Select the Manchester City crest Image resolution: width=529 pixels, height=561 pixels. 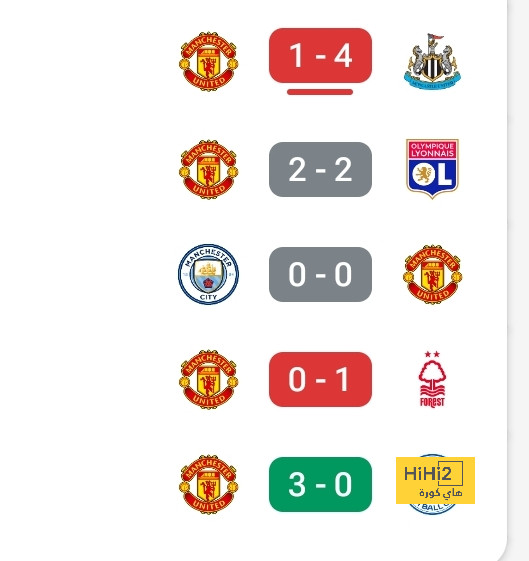(209, 274)
